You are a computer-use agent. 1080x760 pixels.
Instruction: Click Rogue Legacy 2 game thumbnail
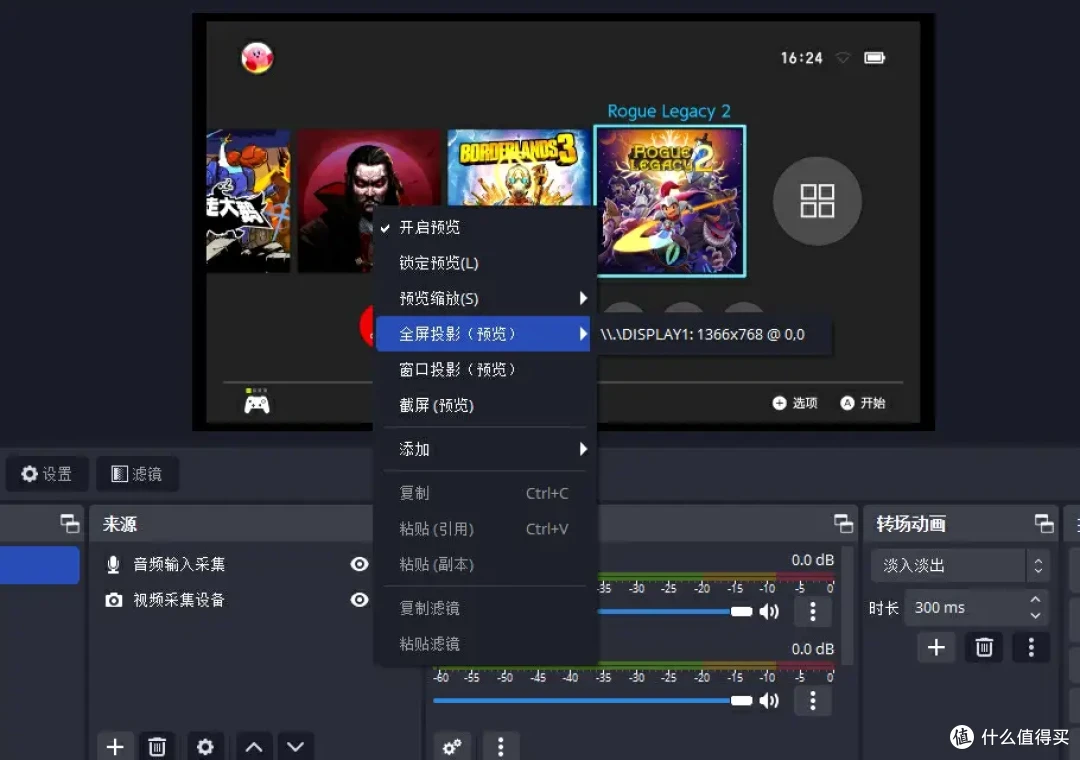tap(670, 201)
